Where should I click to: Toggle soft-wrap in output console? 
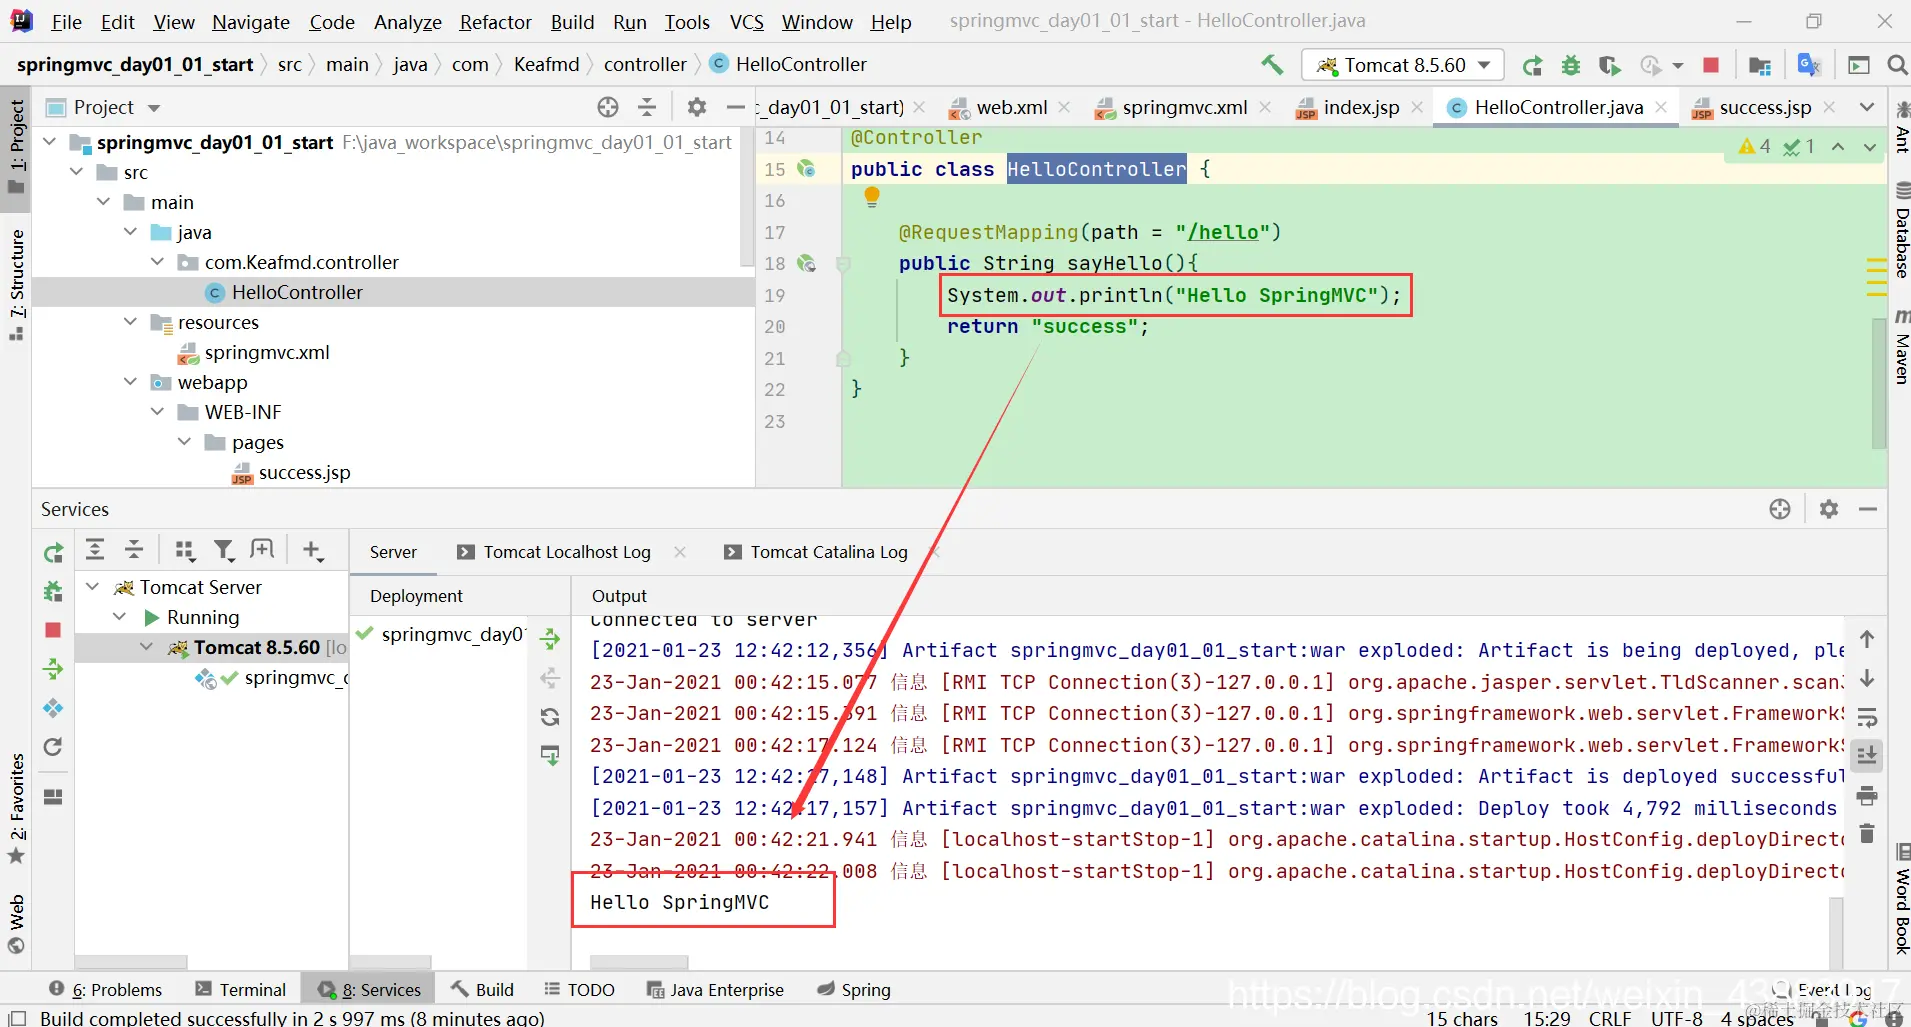(1867, 717)
